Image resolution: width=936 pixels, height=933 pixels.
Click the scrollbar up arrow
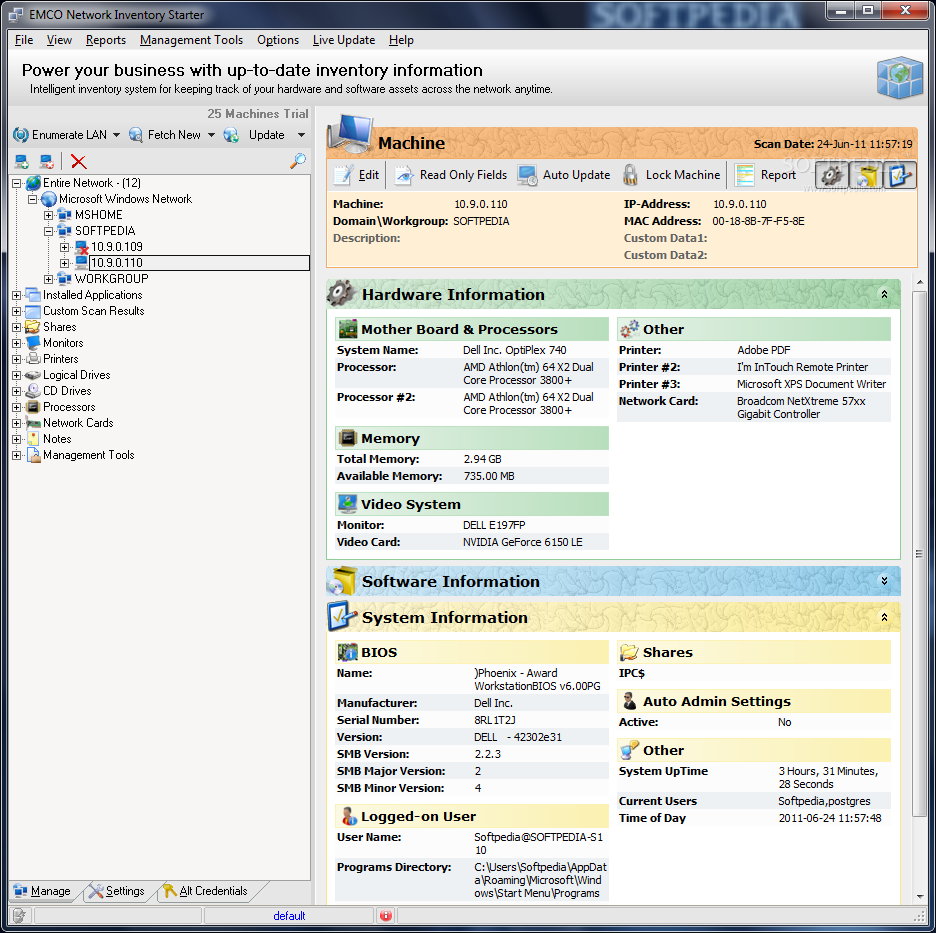(919, 282)
